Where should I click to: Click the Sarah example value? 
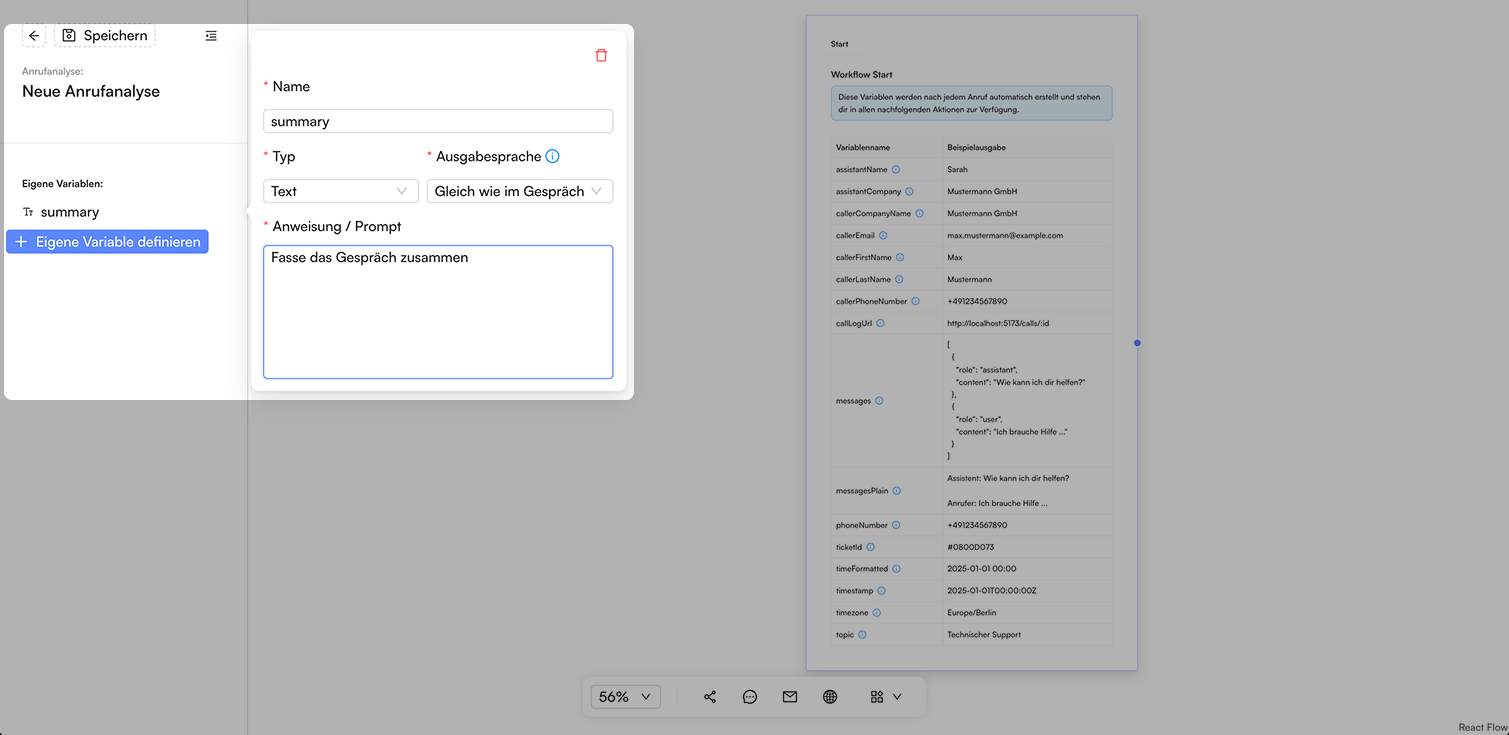point(958,170)
